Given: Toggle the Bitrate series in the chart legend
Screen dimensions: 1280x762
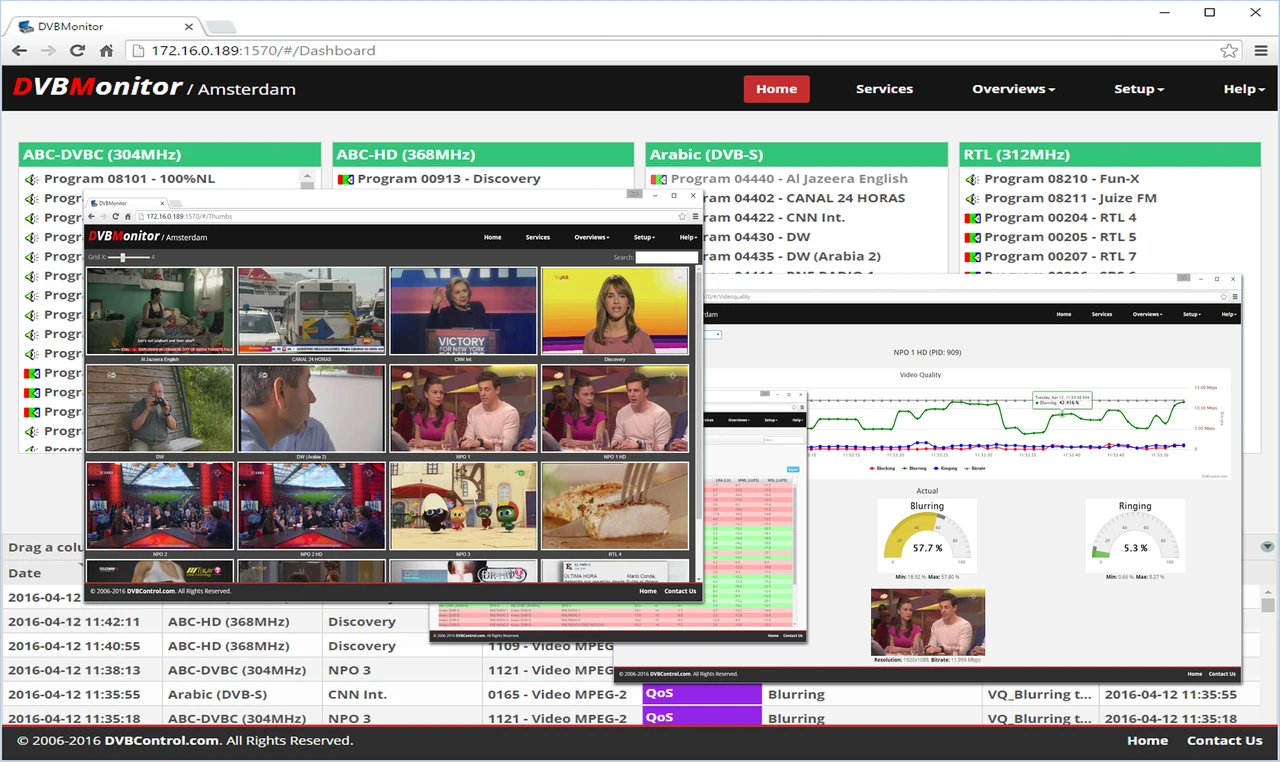Looking at the screenshot, I should [x=975, y=468].
